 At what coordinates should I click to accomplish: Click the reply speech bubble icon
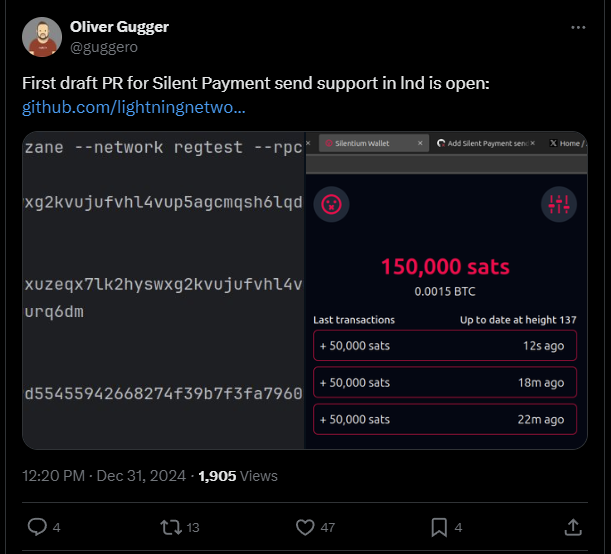37,526
